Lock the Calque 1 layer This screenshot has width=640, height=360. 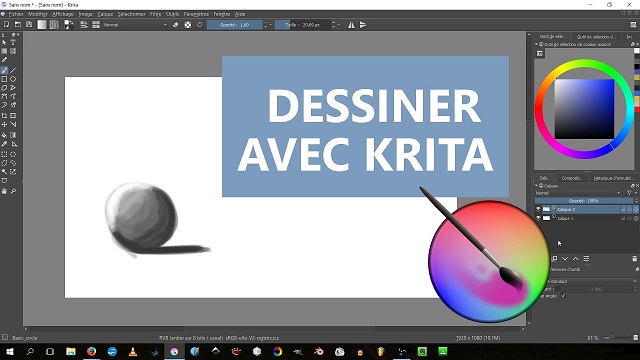(623, 218)
